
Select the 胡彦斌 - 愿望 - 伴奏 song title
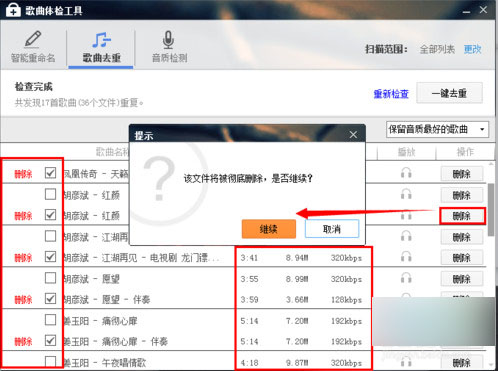pyautogui.click(x=107, y=299)
